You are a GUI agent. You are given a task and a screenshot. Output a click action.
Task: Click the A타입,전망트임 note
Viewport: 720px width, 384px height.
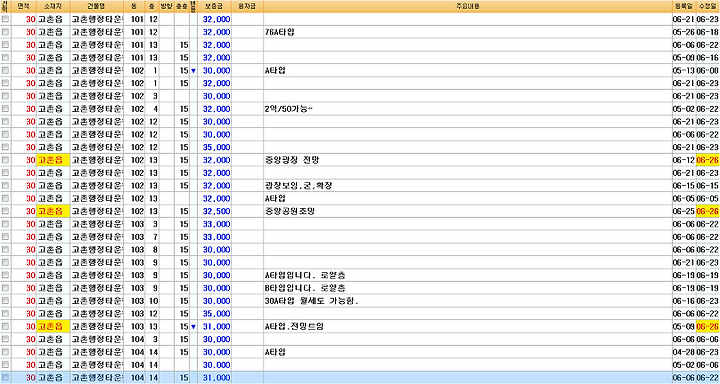pos(294,327)
